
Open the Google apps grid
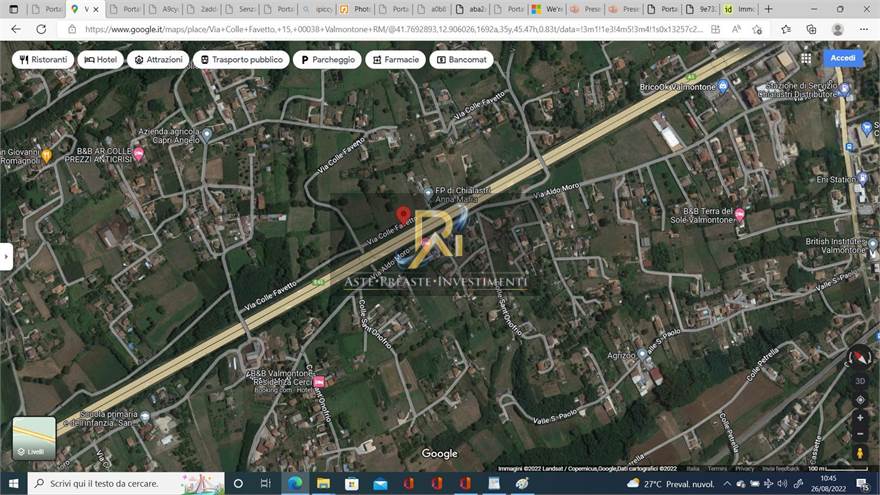click(806, 58)
